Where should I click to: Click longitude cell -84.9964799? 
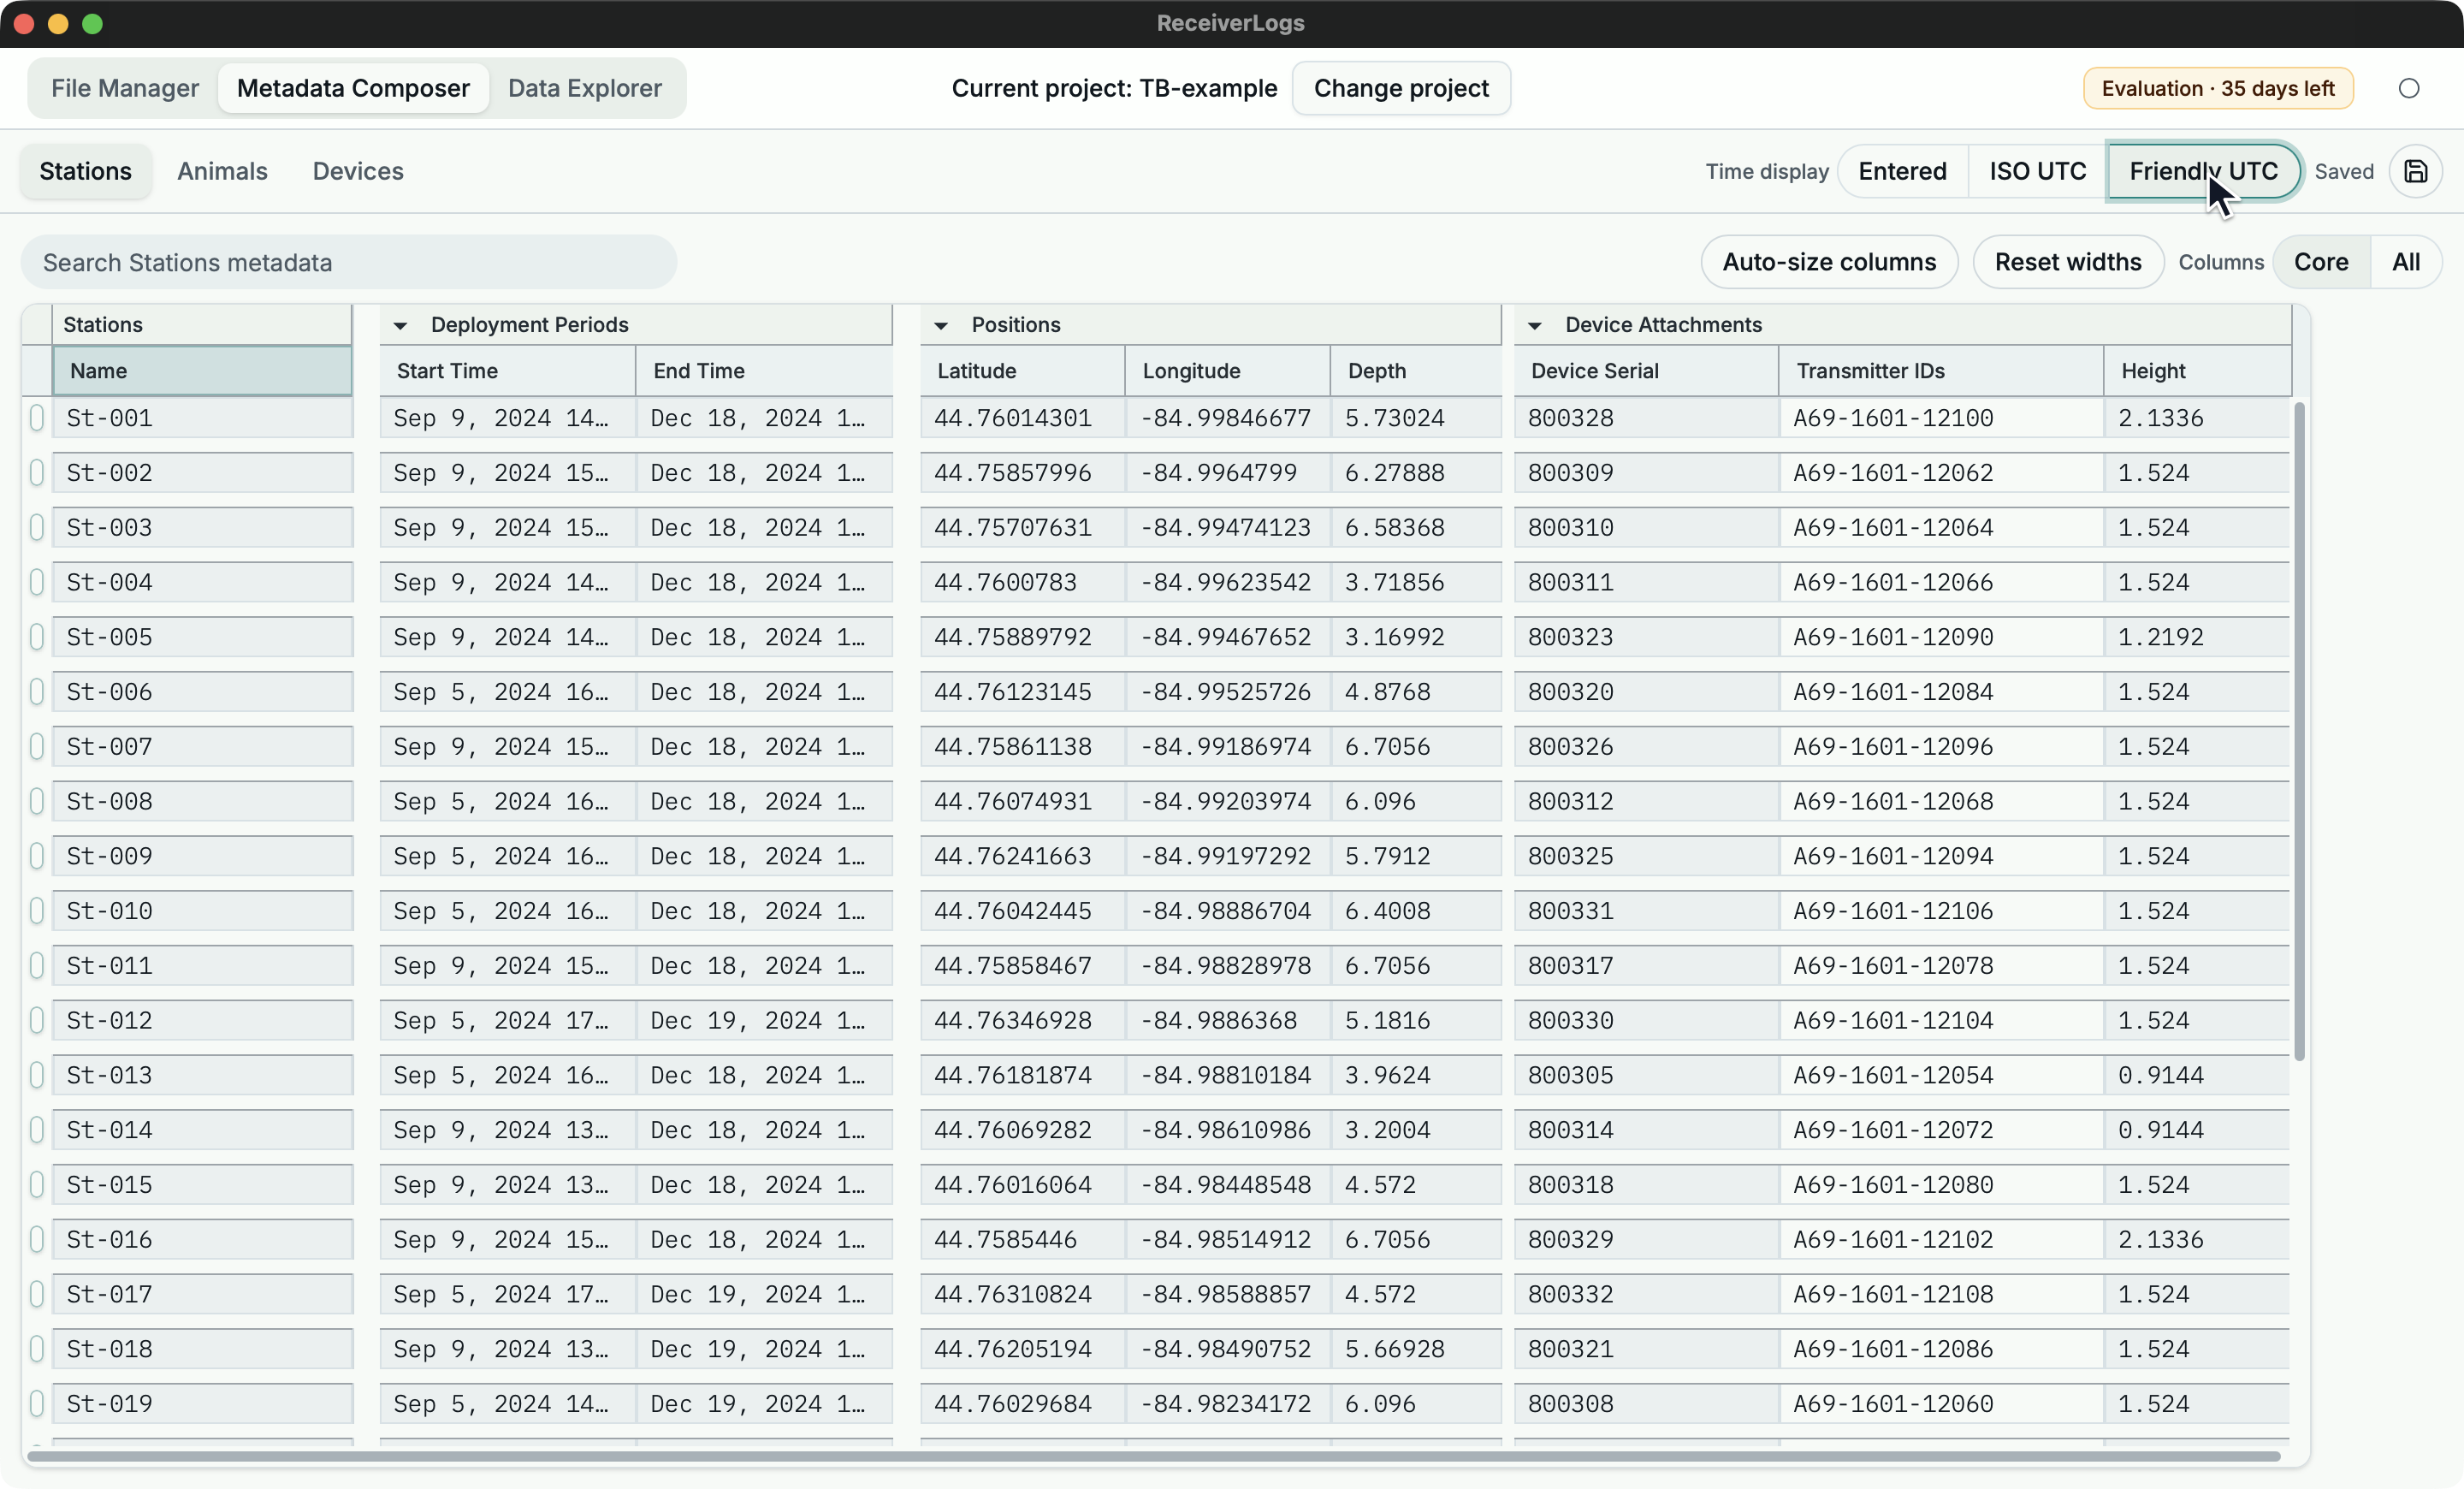(x=1228, y=473)
